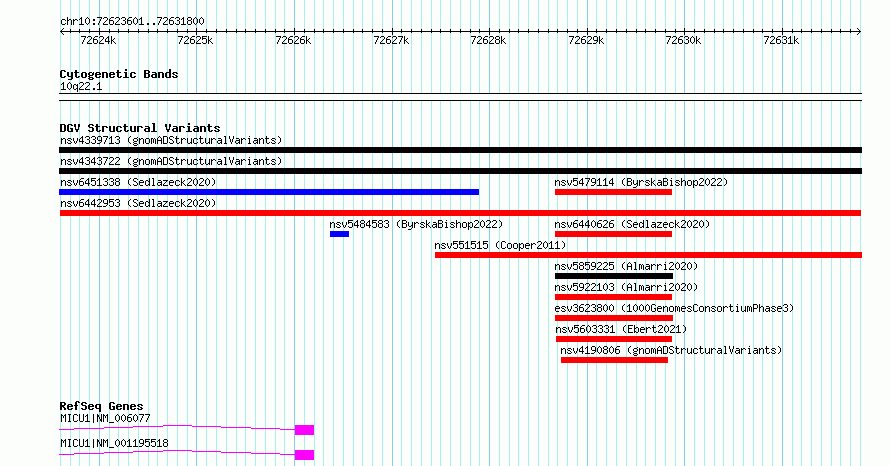Viewport: 890px width, 466px height.
Task: Open the nsv5603331 (Ebert2021) label
Action: coord(621,329)
